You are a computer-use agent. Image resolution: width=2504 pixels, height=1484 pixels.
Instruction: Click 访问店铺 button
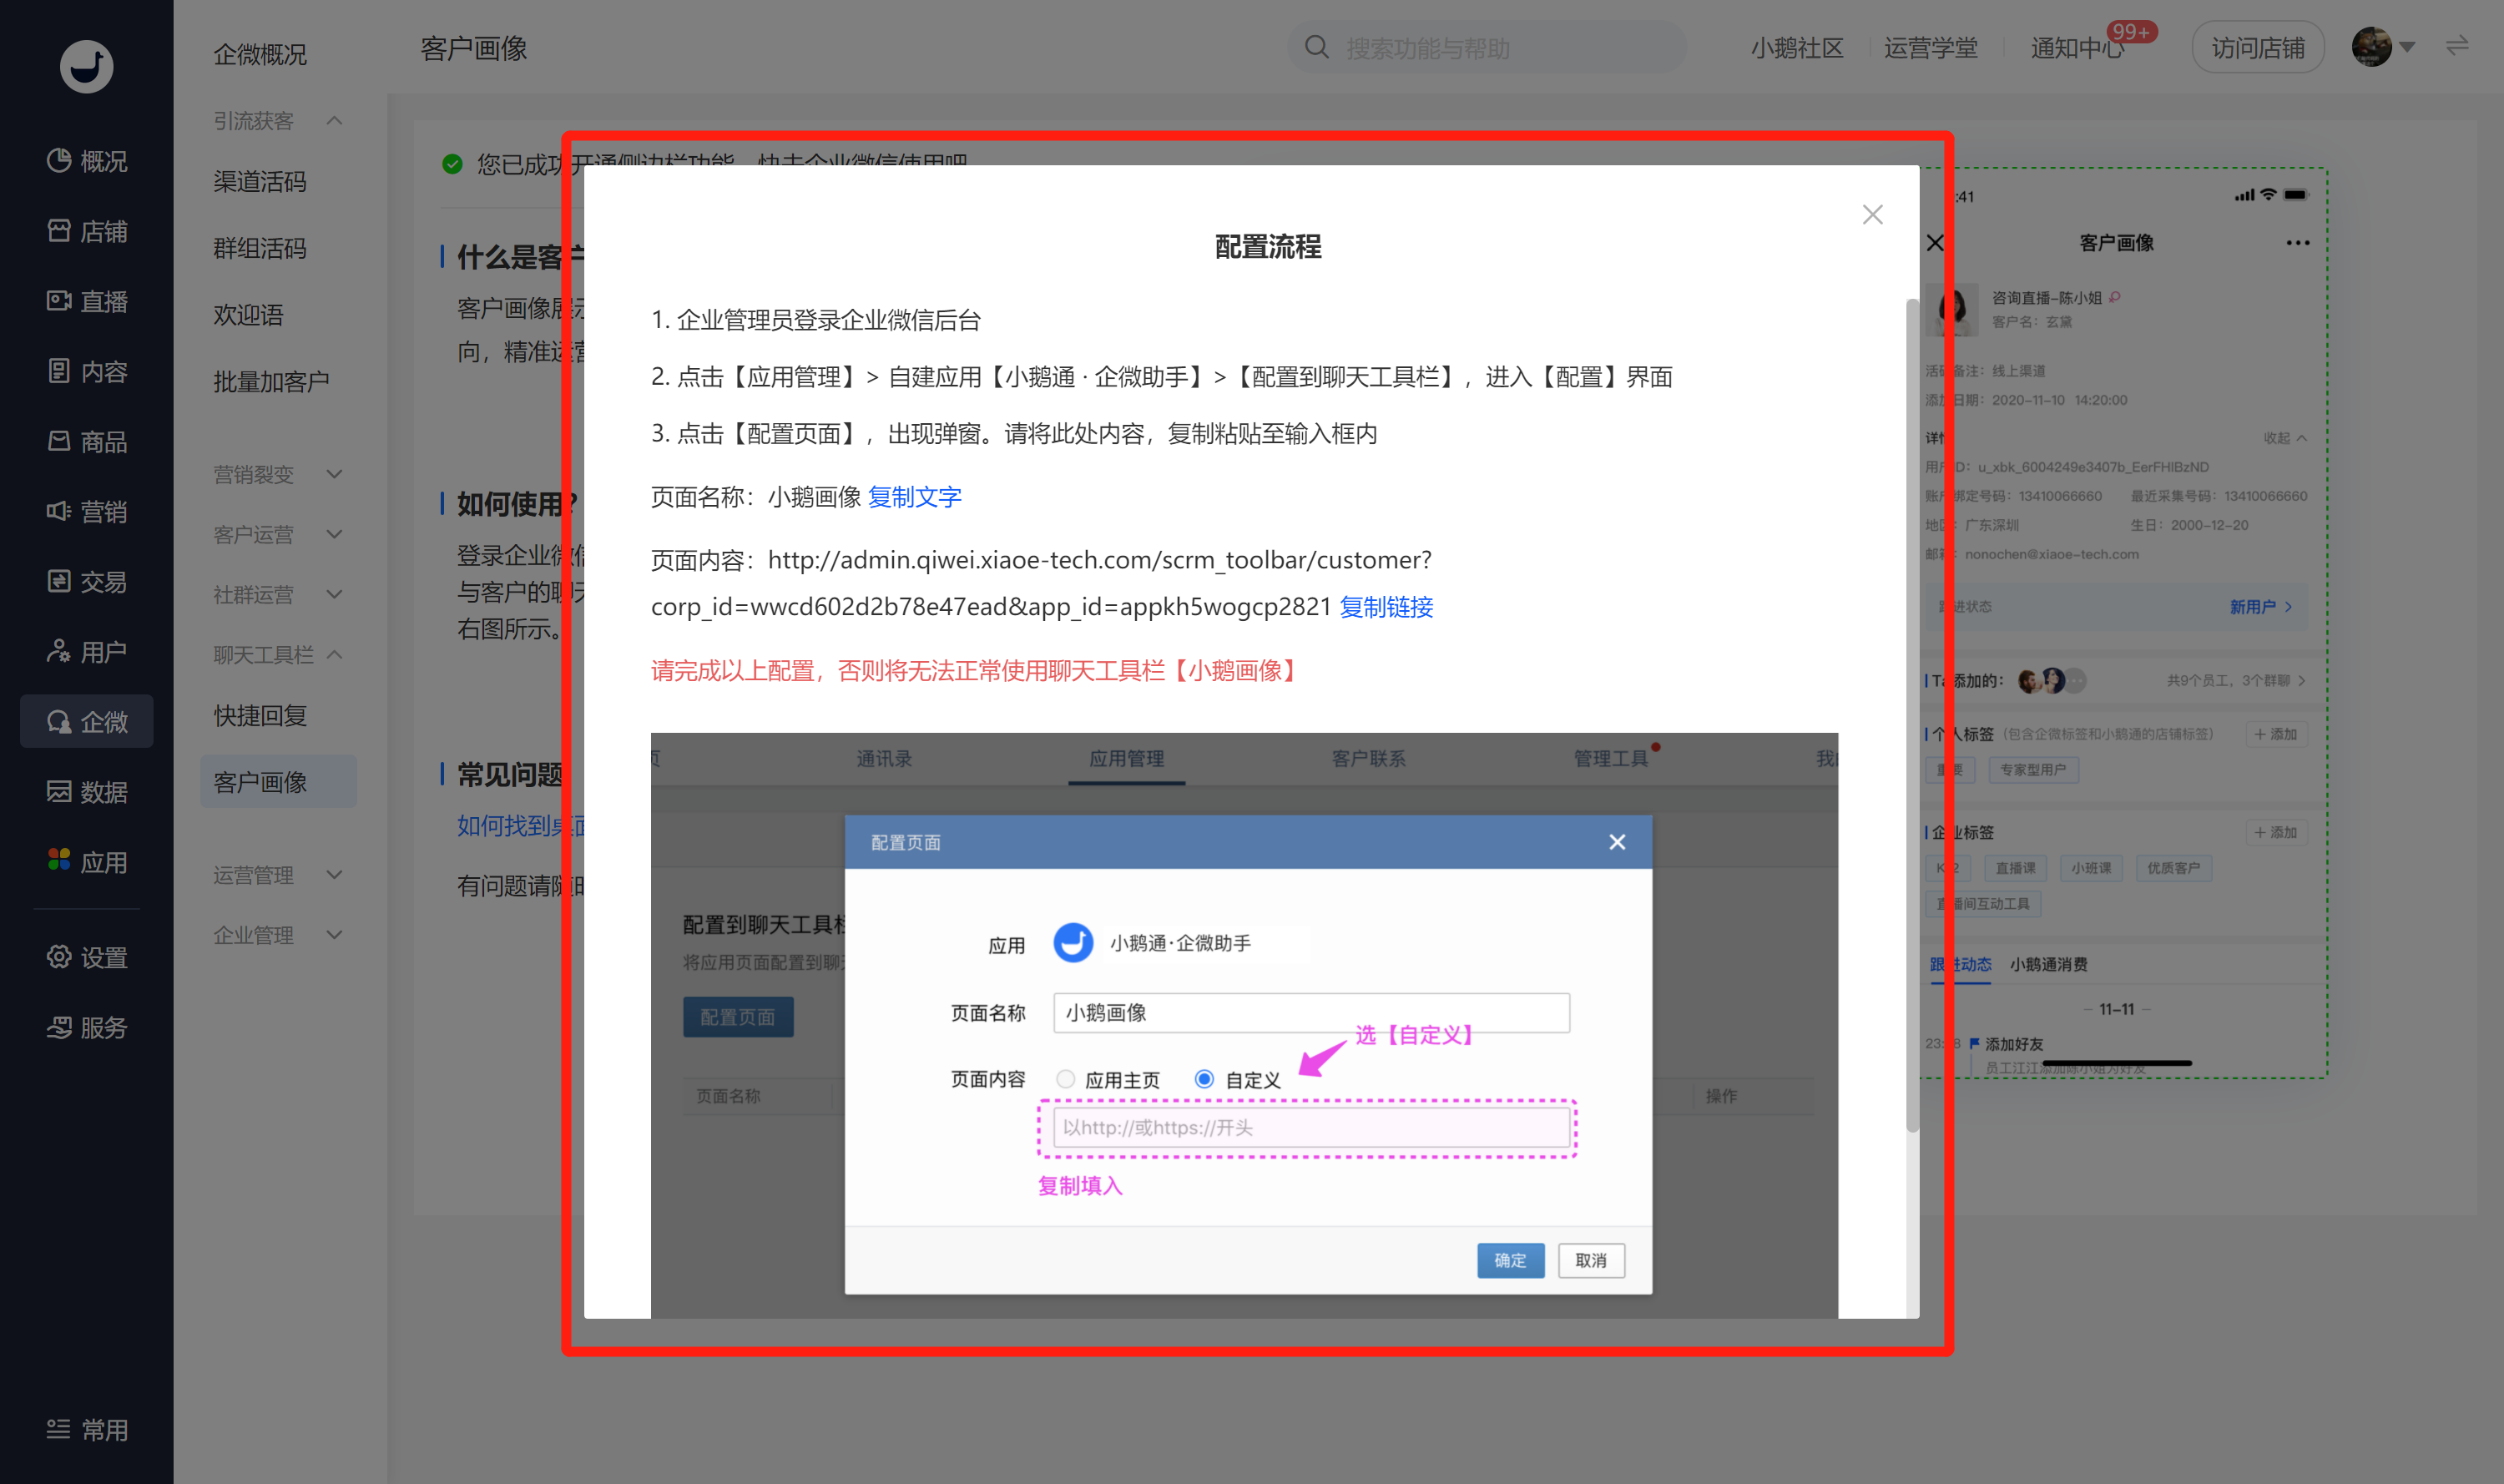coord(2258,47)
